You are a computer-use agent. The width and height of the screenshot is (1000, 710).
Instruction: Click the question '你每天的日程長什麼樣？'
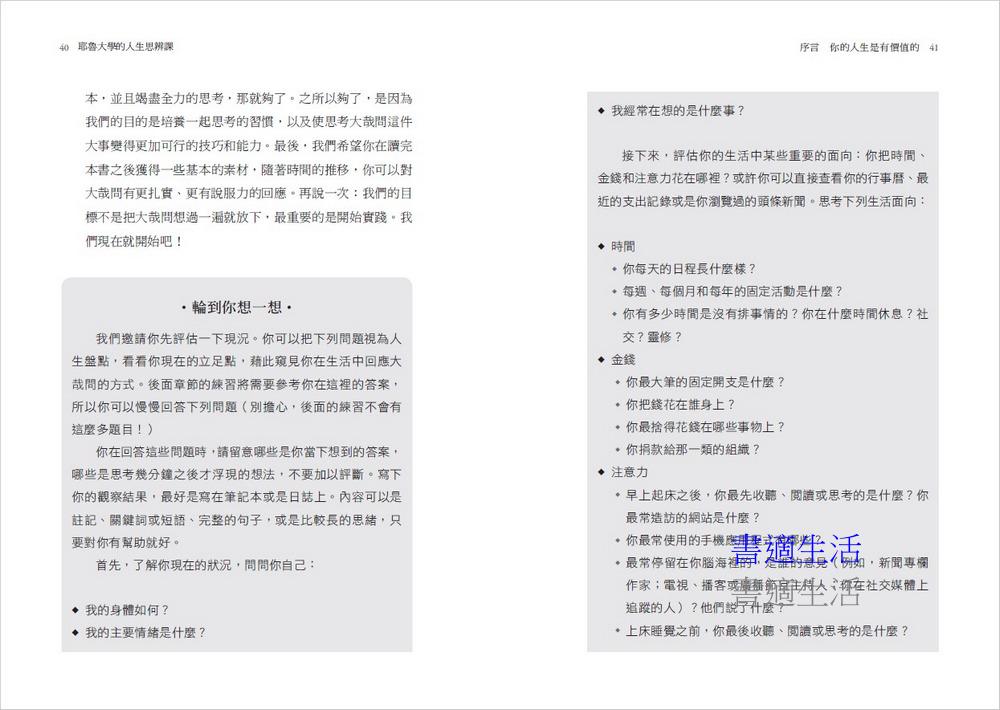click(689, 269)
